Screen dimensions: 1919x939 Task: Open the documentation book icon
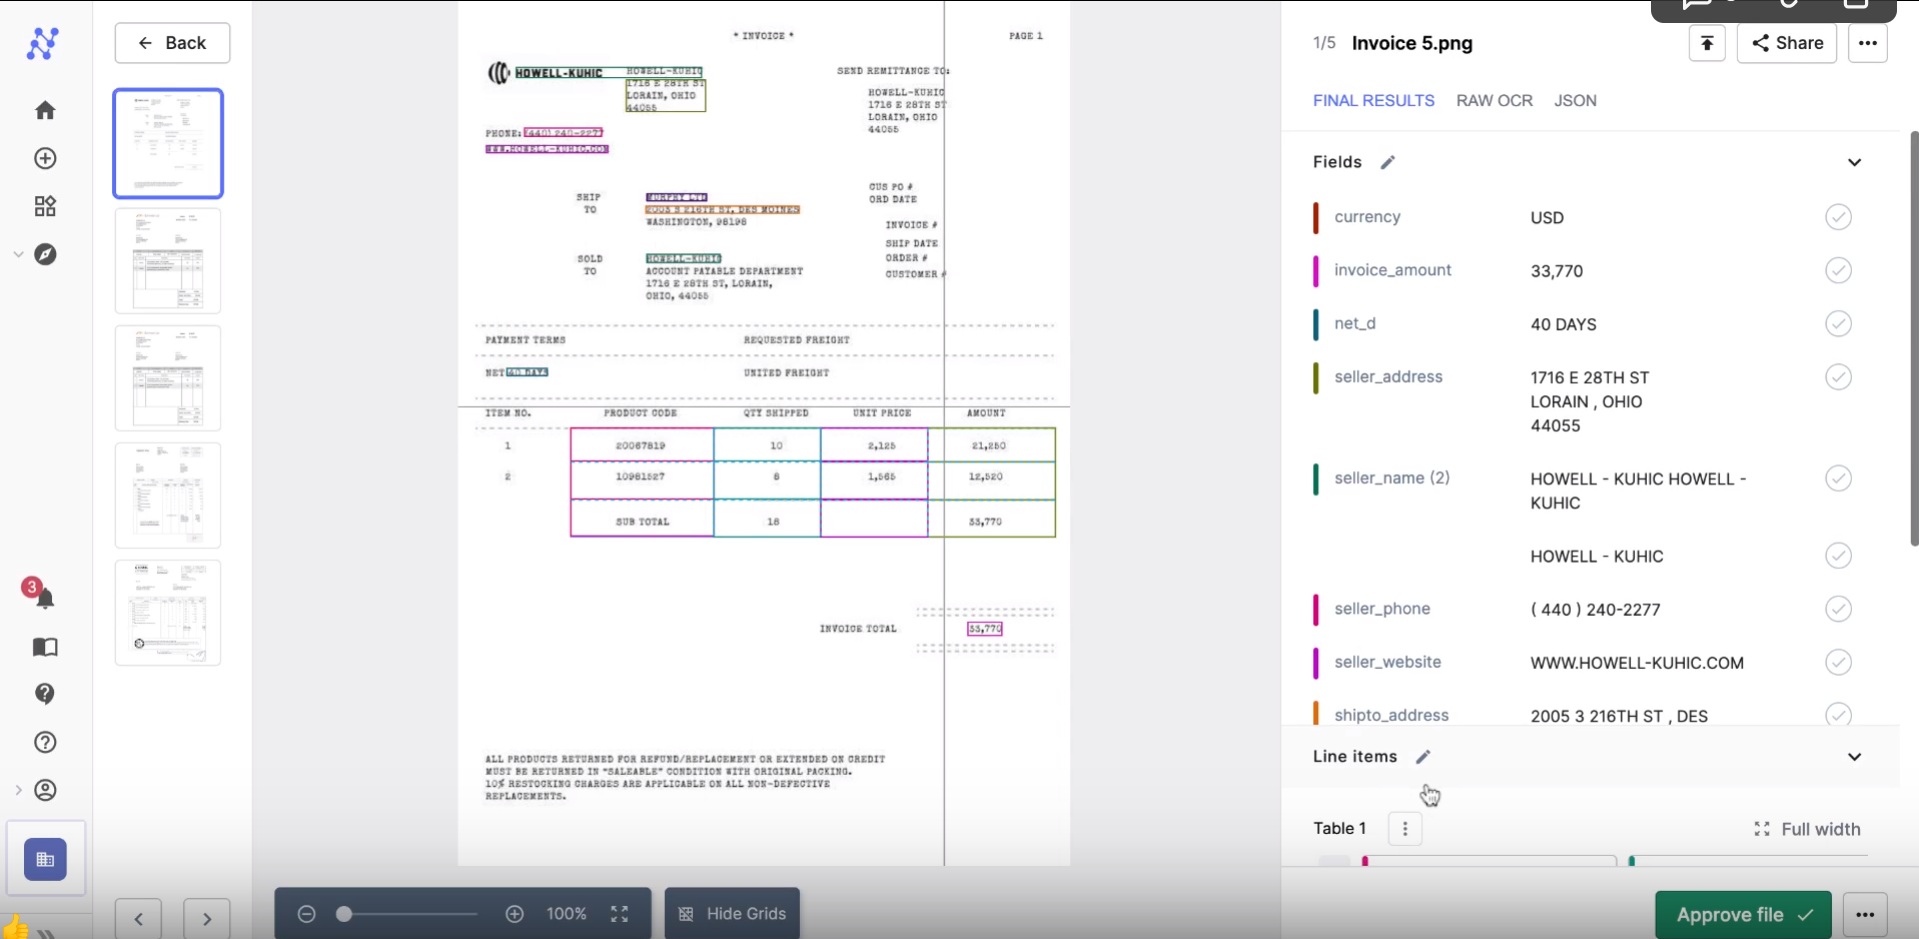click(44, 647)
